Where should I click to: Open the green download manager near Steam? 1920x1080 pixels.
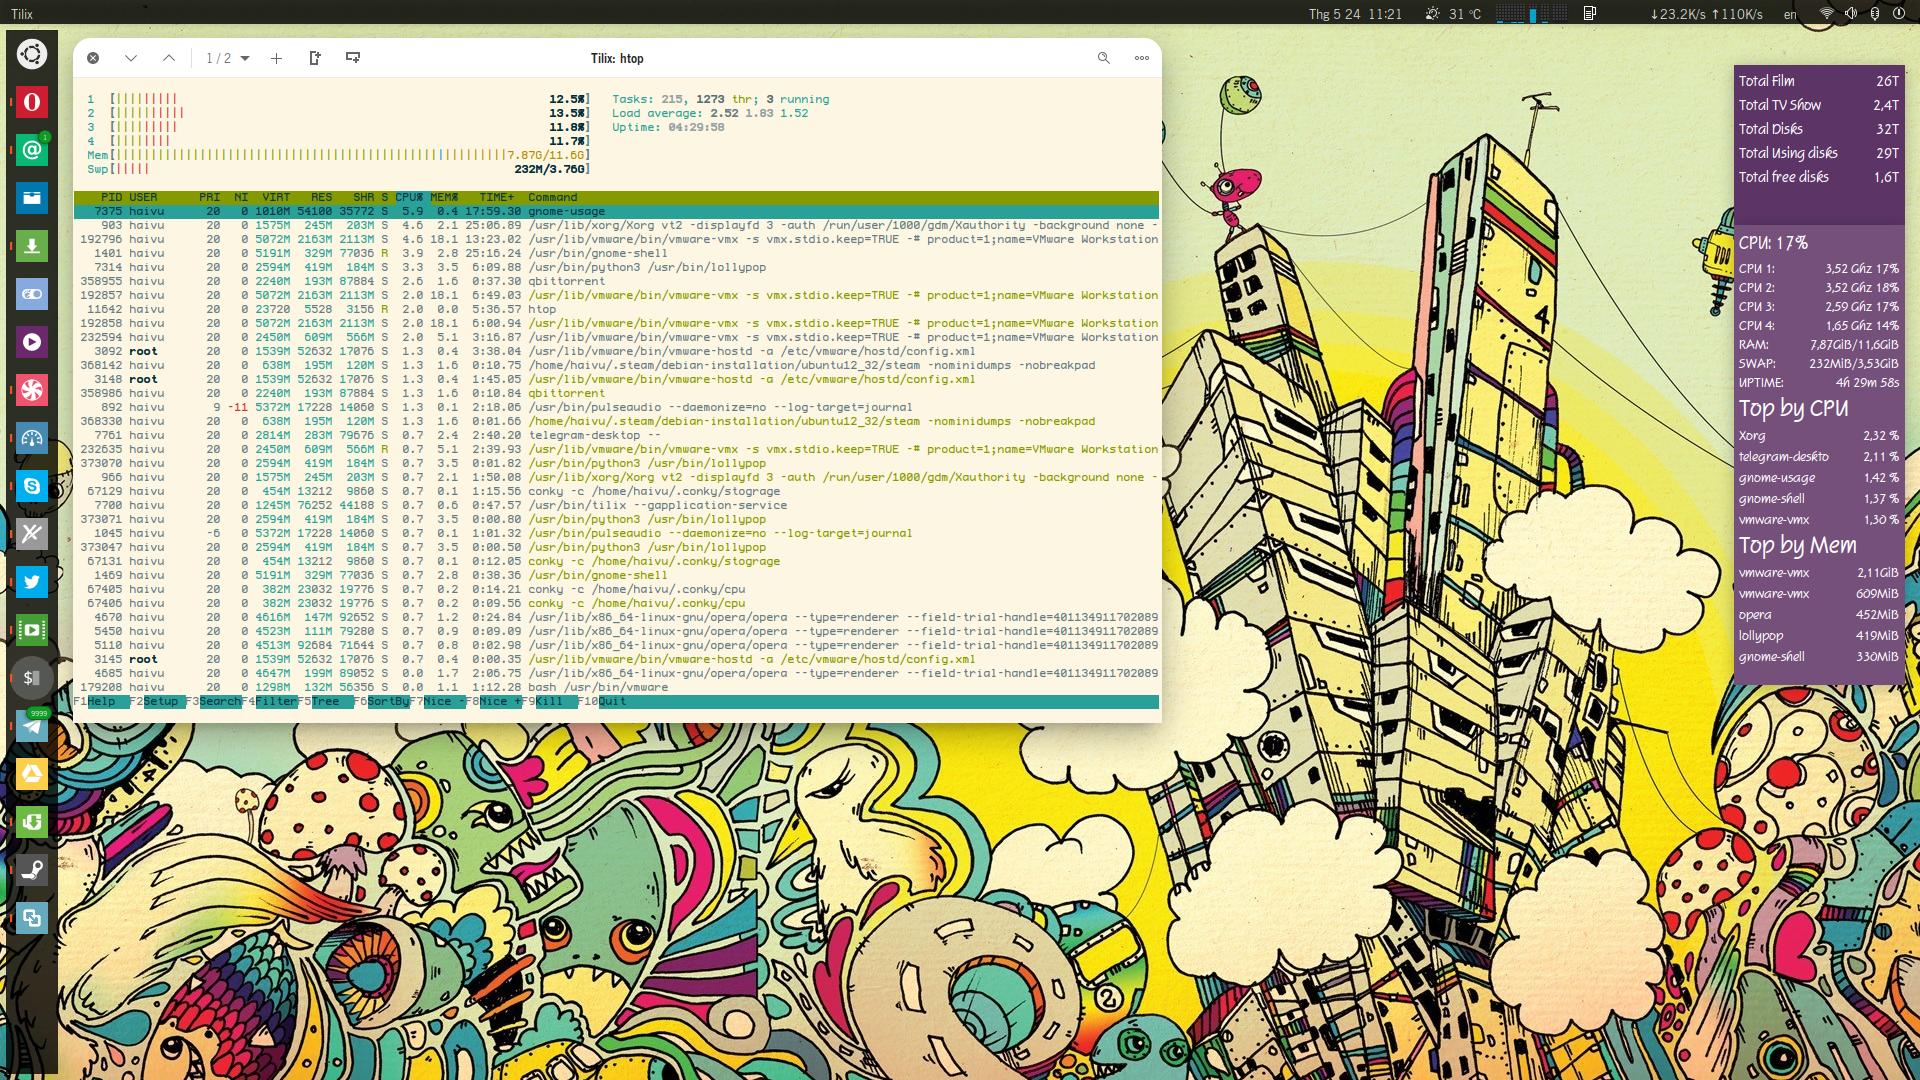click(31, 822)
